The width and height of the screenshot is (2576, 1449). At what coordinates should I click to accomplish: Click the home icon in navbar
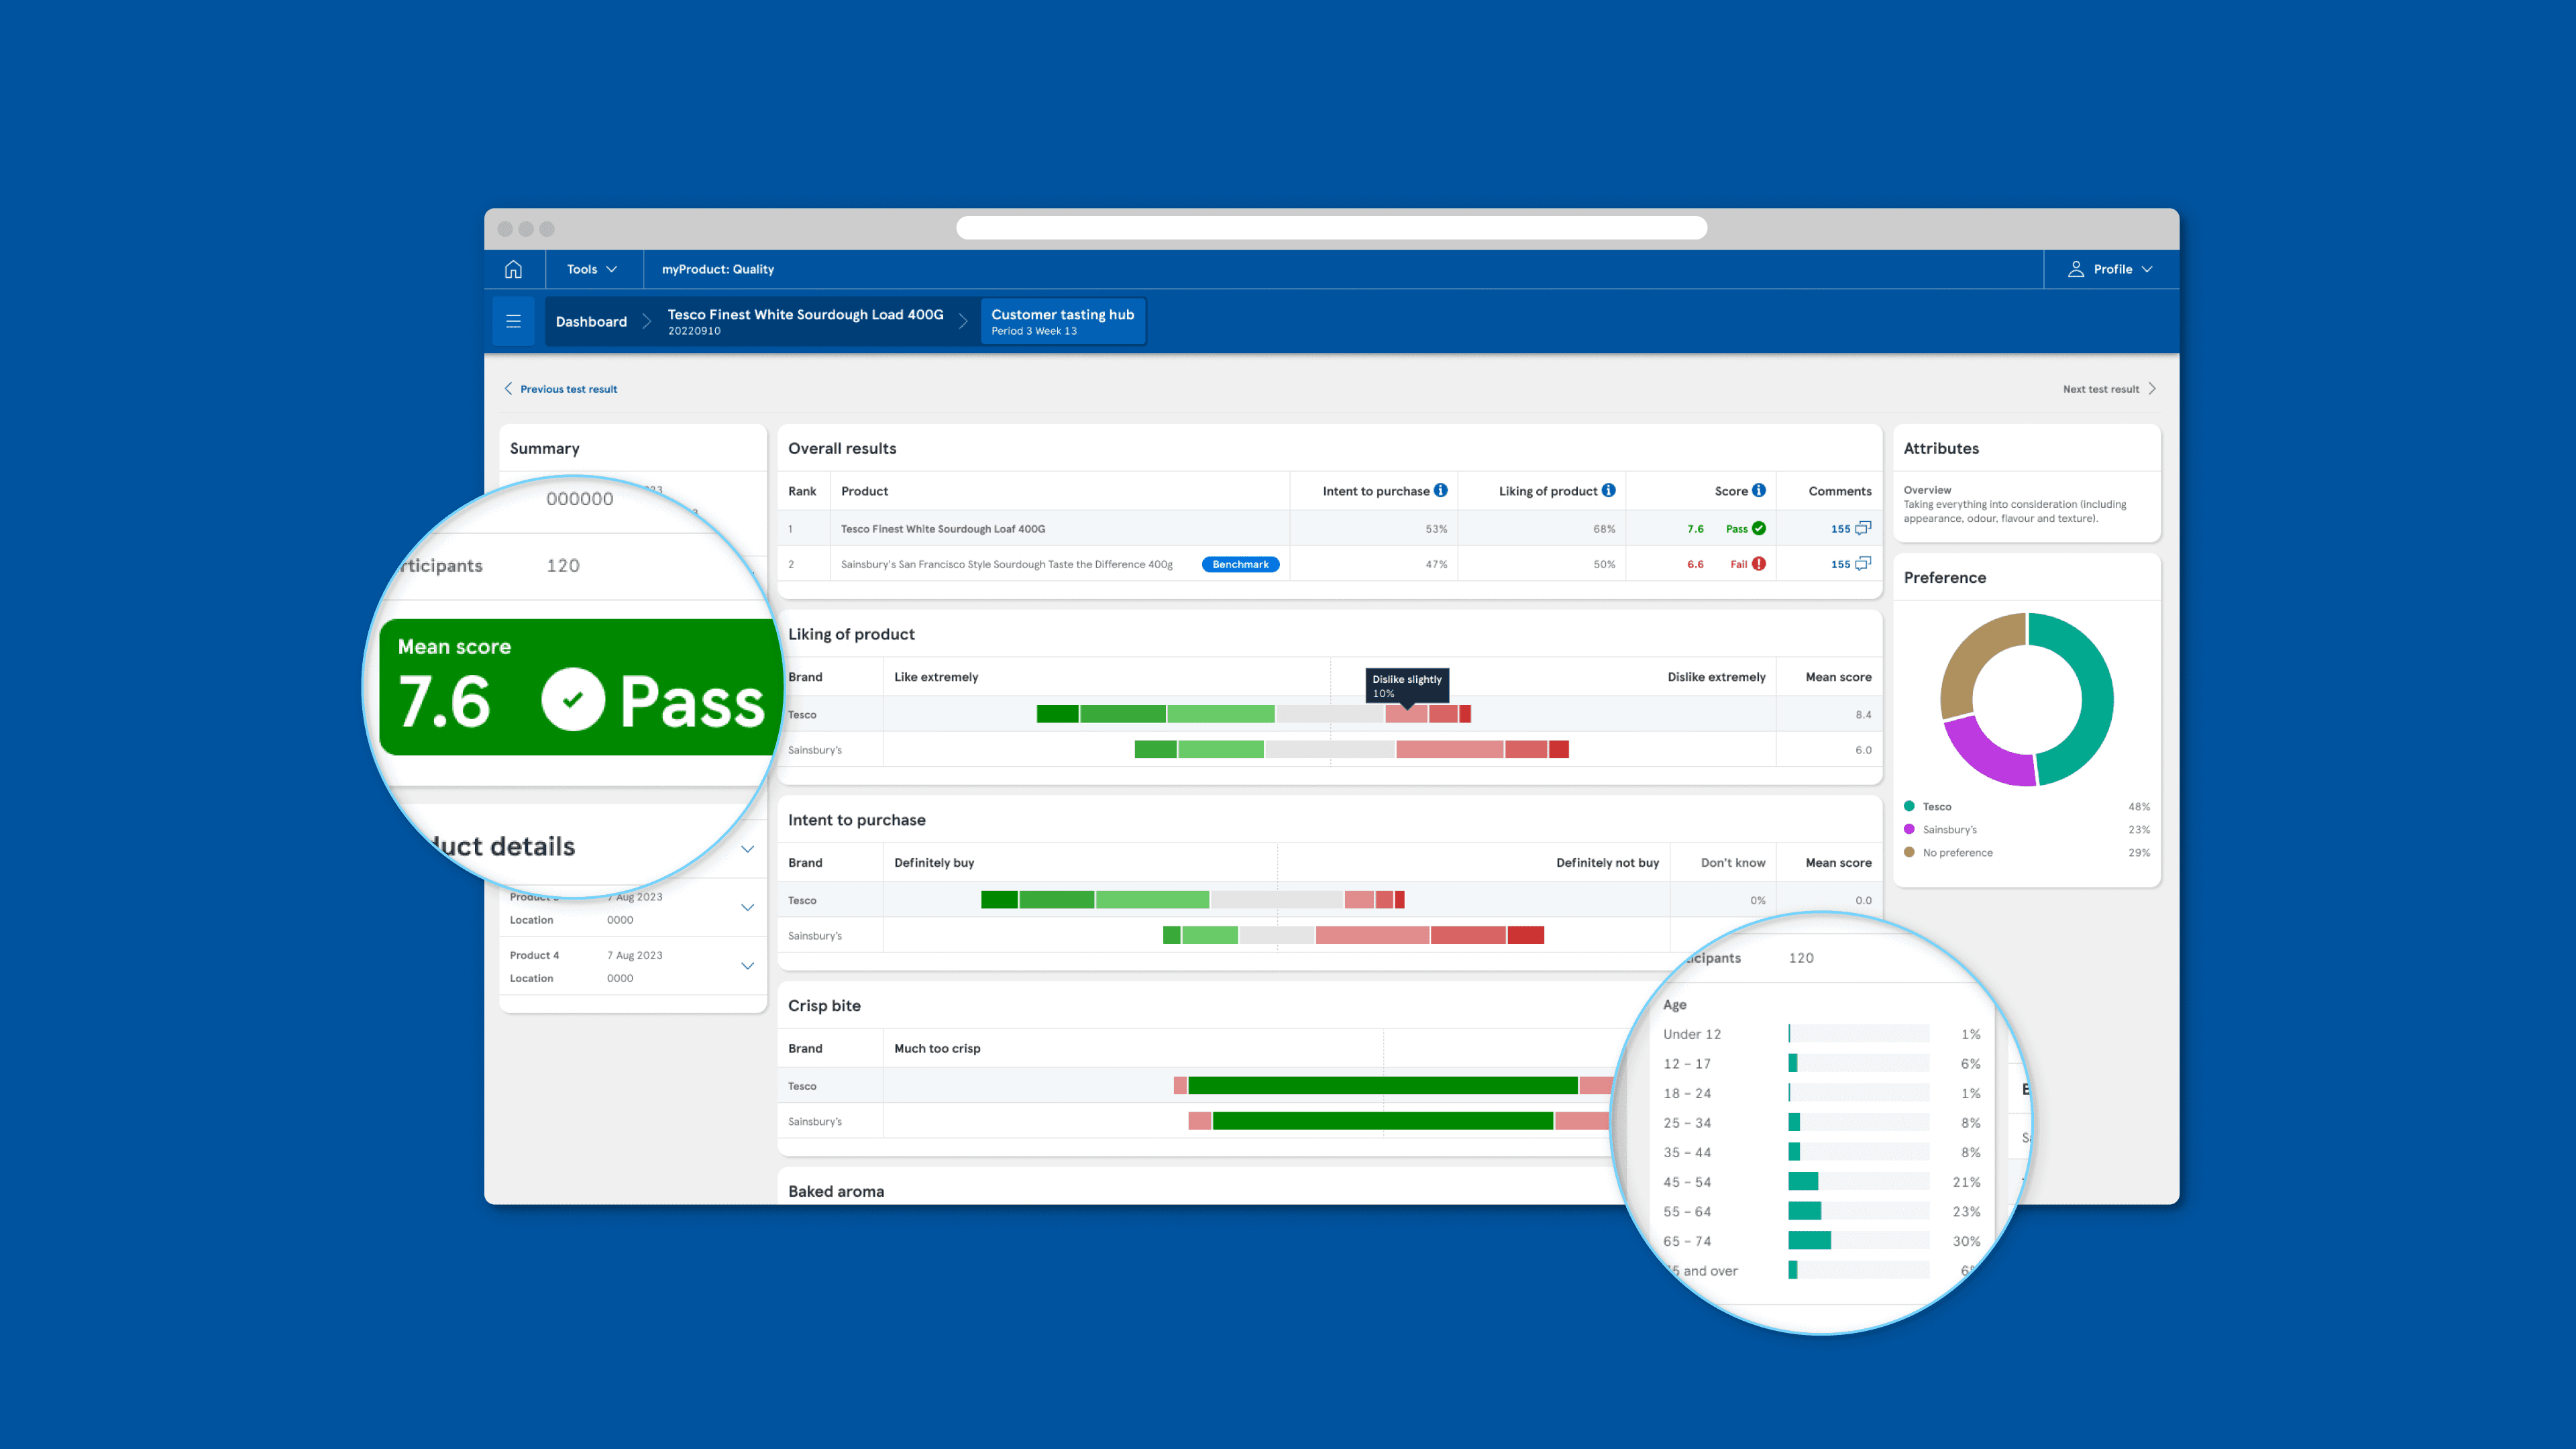(513, 269)
